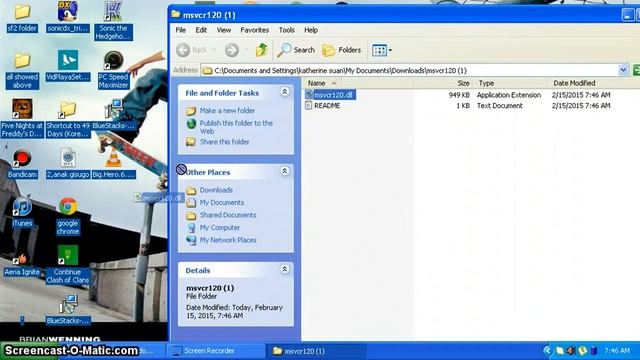Collapse the File and Folder Tasks panel
640x360 pixels.
(284, 91)
